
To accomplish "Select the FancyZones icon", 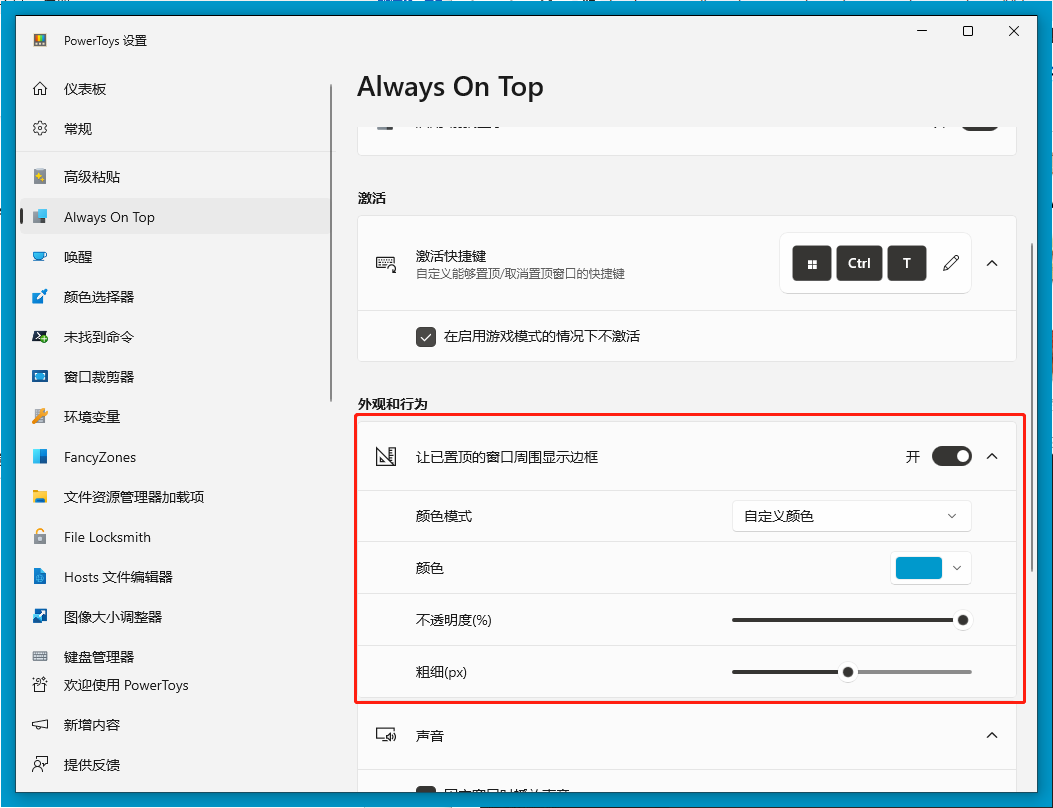I will [40, 457].
